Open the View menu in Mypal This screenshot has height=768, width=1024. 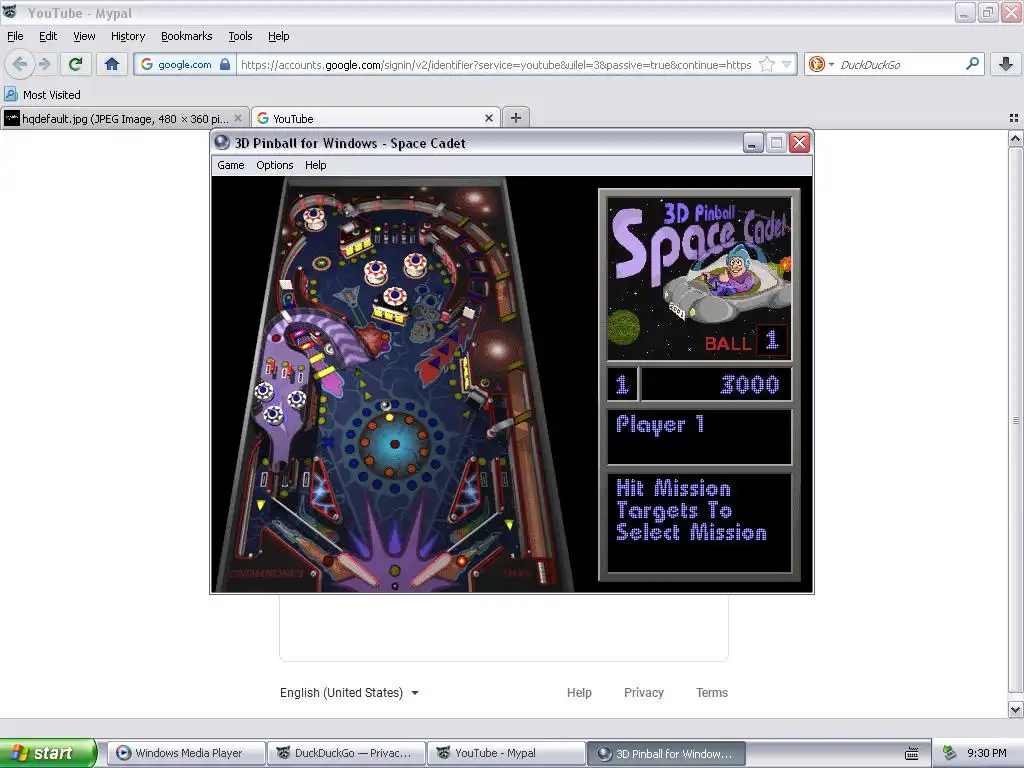point(84,36)
